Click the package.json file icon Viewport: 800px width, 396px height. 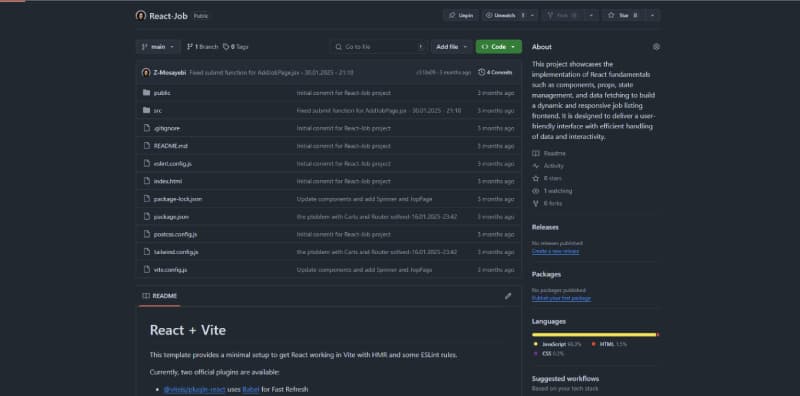pyautogui.click(x=146, y=217)
